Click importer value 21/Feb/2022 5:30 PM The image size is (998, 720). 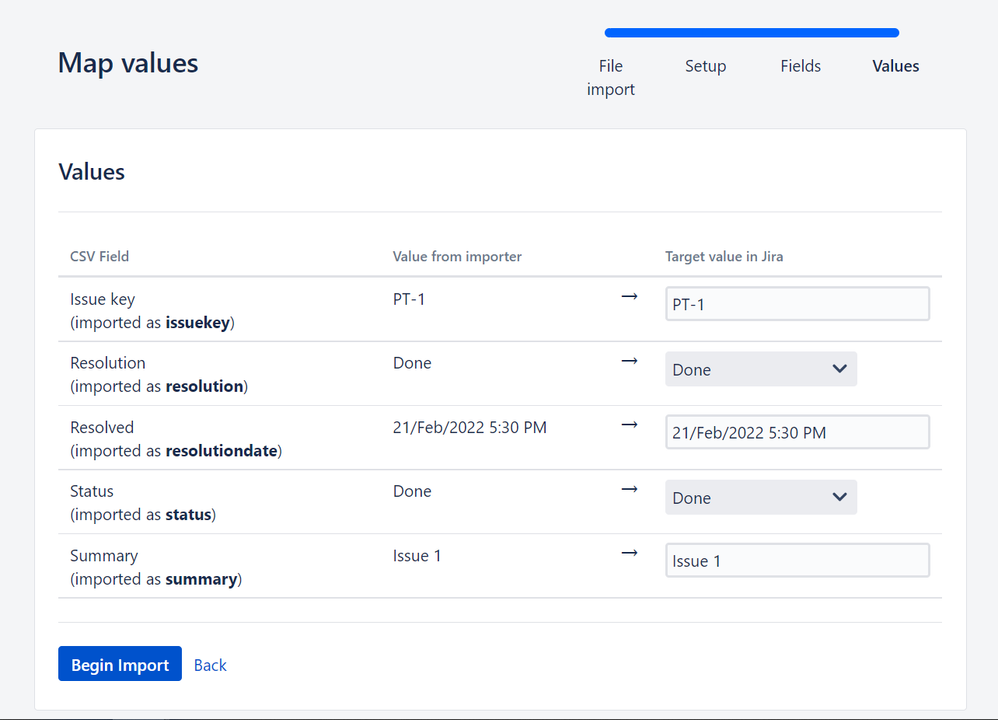[470, 427]
